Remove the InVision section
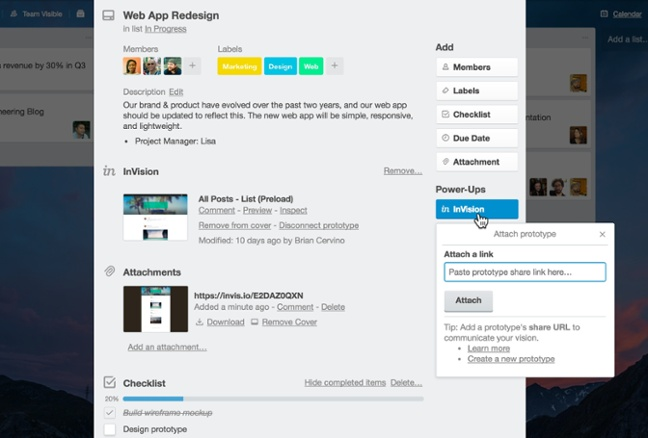The height and width of the screenshot is (438, 648). pyautogui.click(x=403, y=171)
